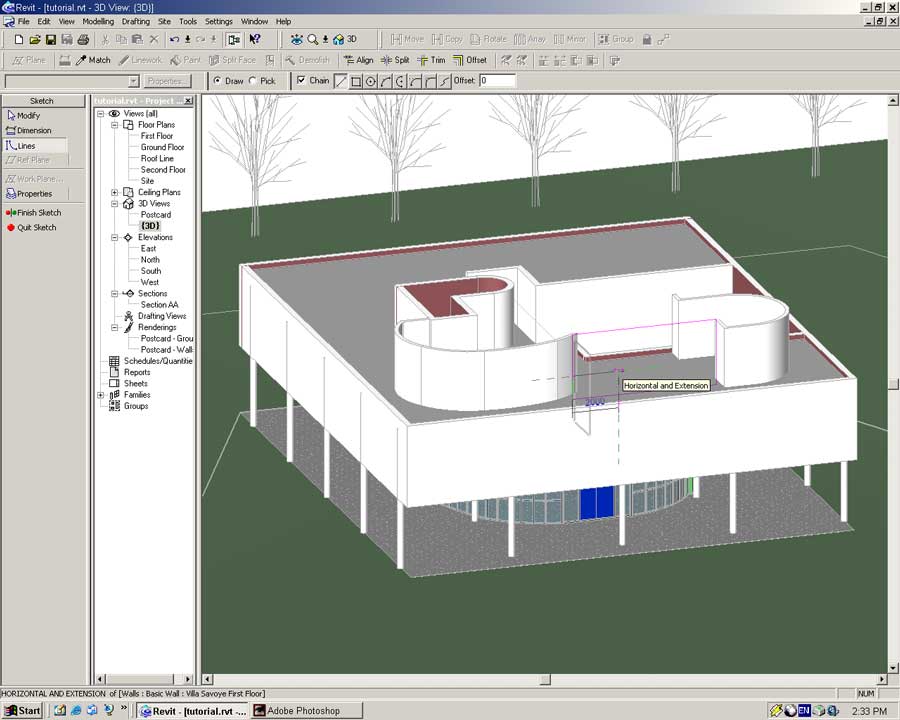Close the Project Browser panel

188,101
